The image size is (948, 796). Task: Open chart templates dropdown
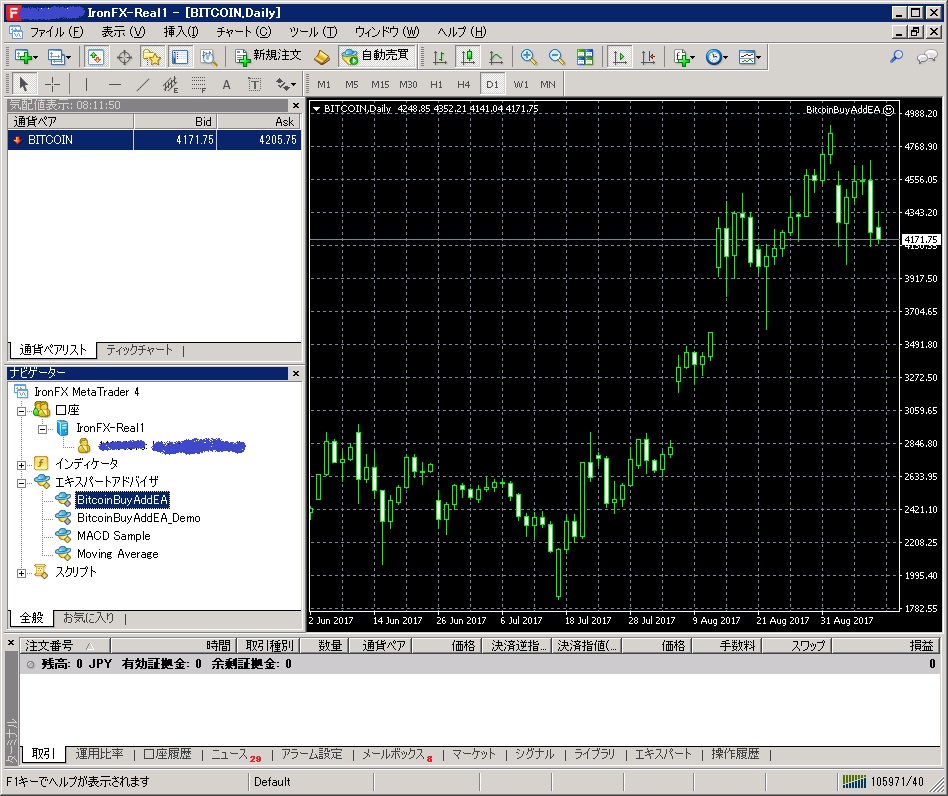pos(750,57)
